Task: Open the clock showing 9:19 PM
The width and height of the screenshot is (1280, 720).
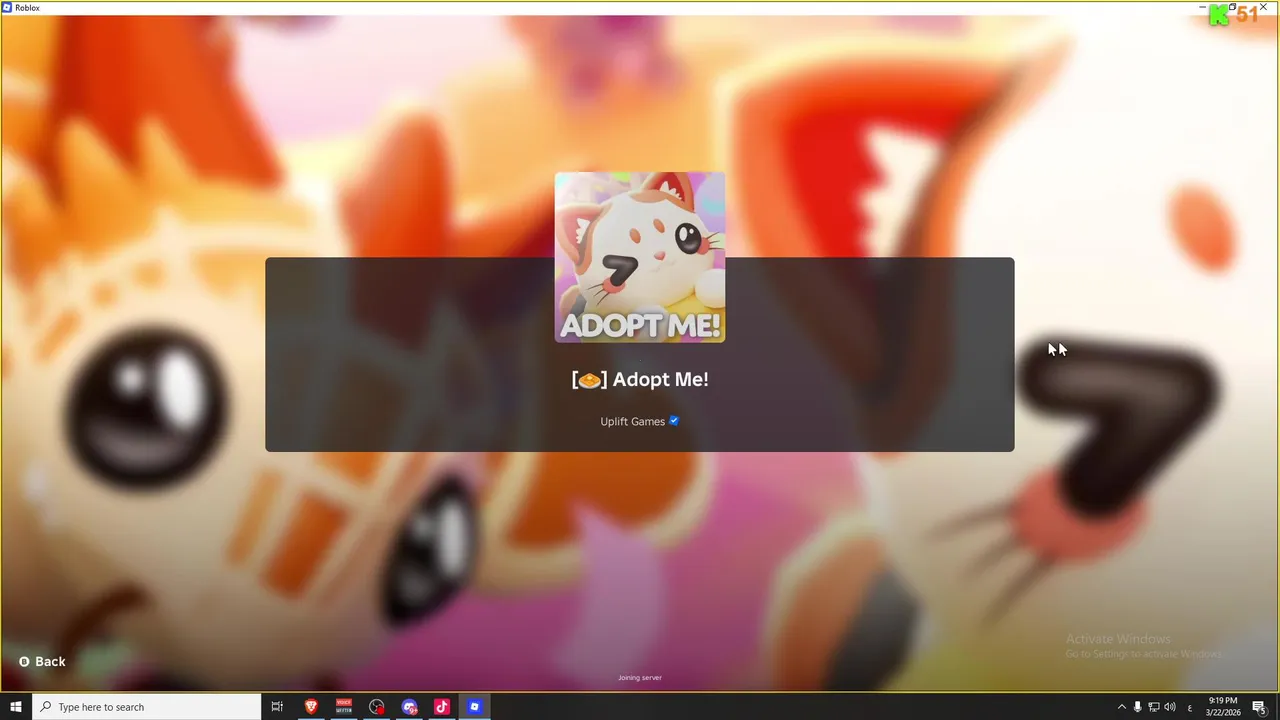Action: 1223,707
